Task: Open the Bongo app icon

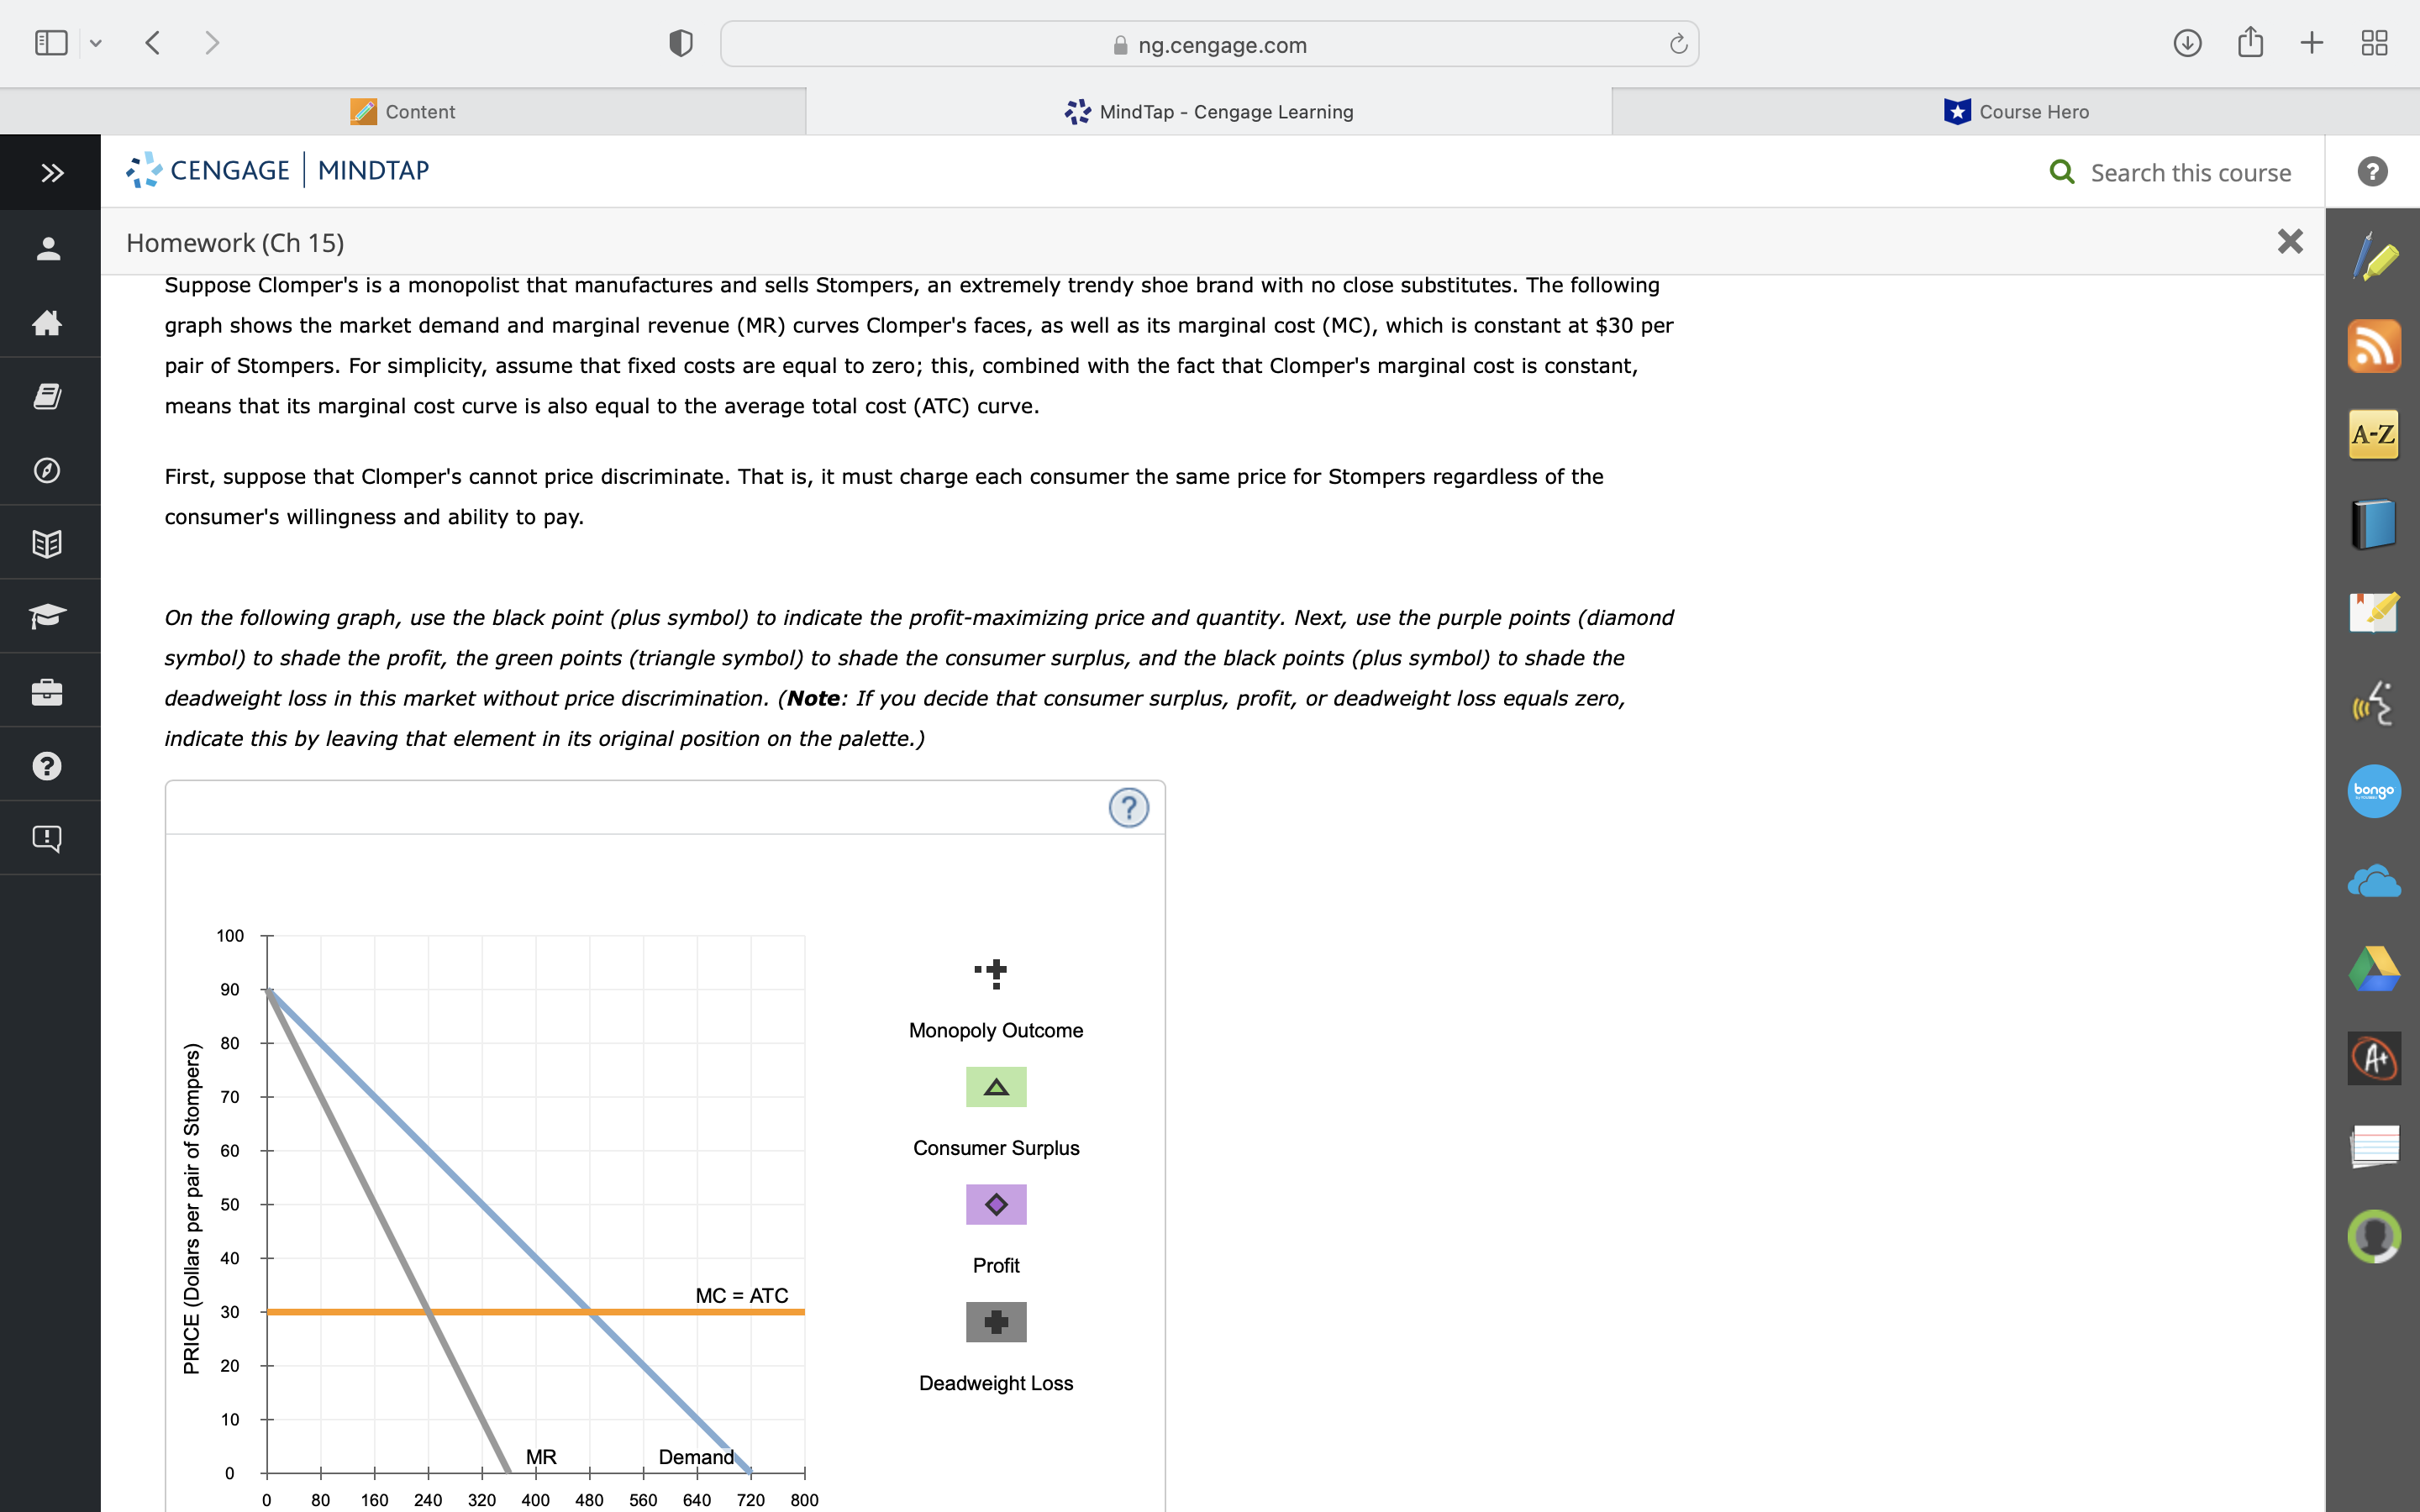Action: point(2375,790)
